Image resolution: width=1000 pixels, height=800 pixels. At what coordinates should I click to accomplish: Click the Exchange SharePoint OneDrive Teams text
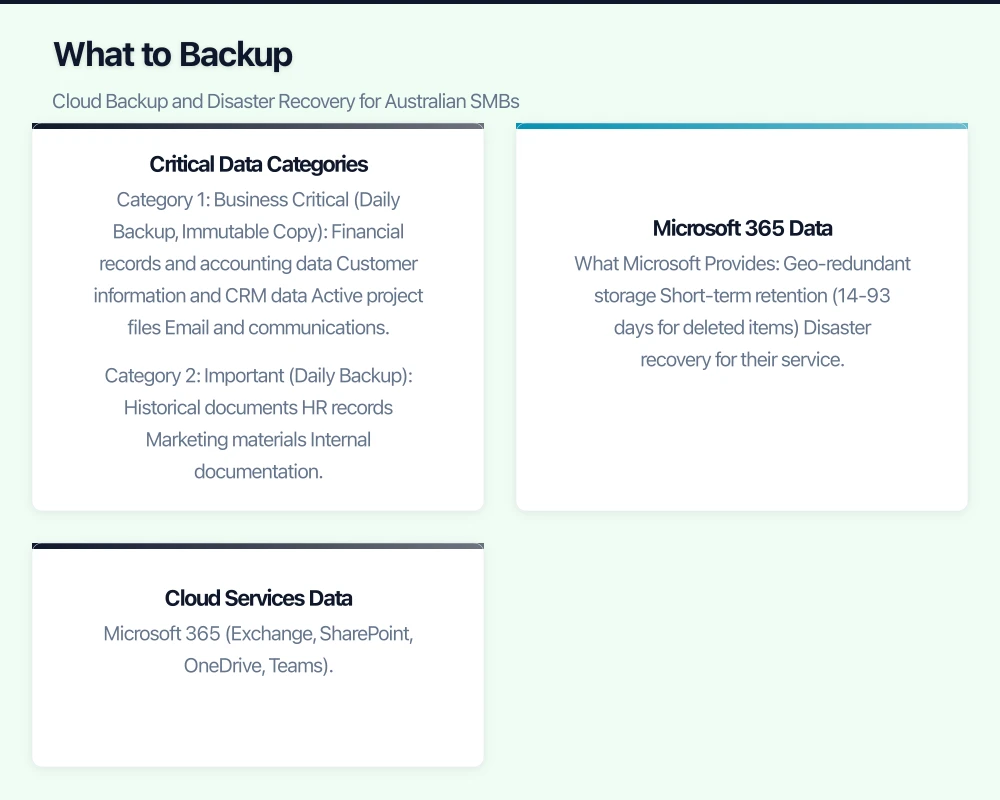tap(258, 649)
